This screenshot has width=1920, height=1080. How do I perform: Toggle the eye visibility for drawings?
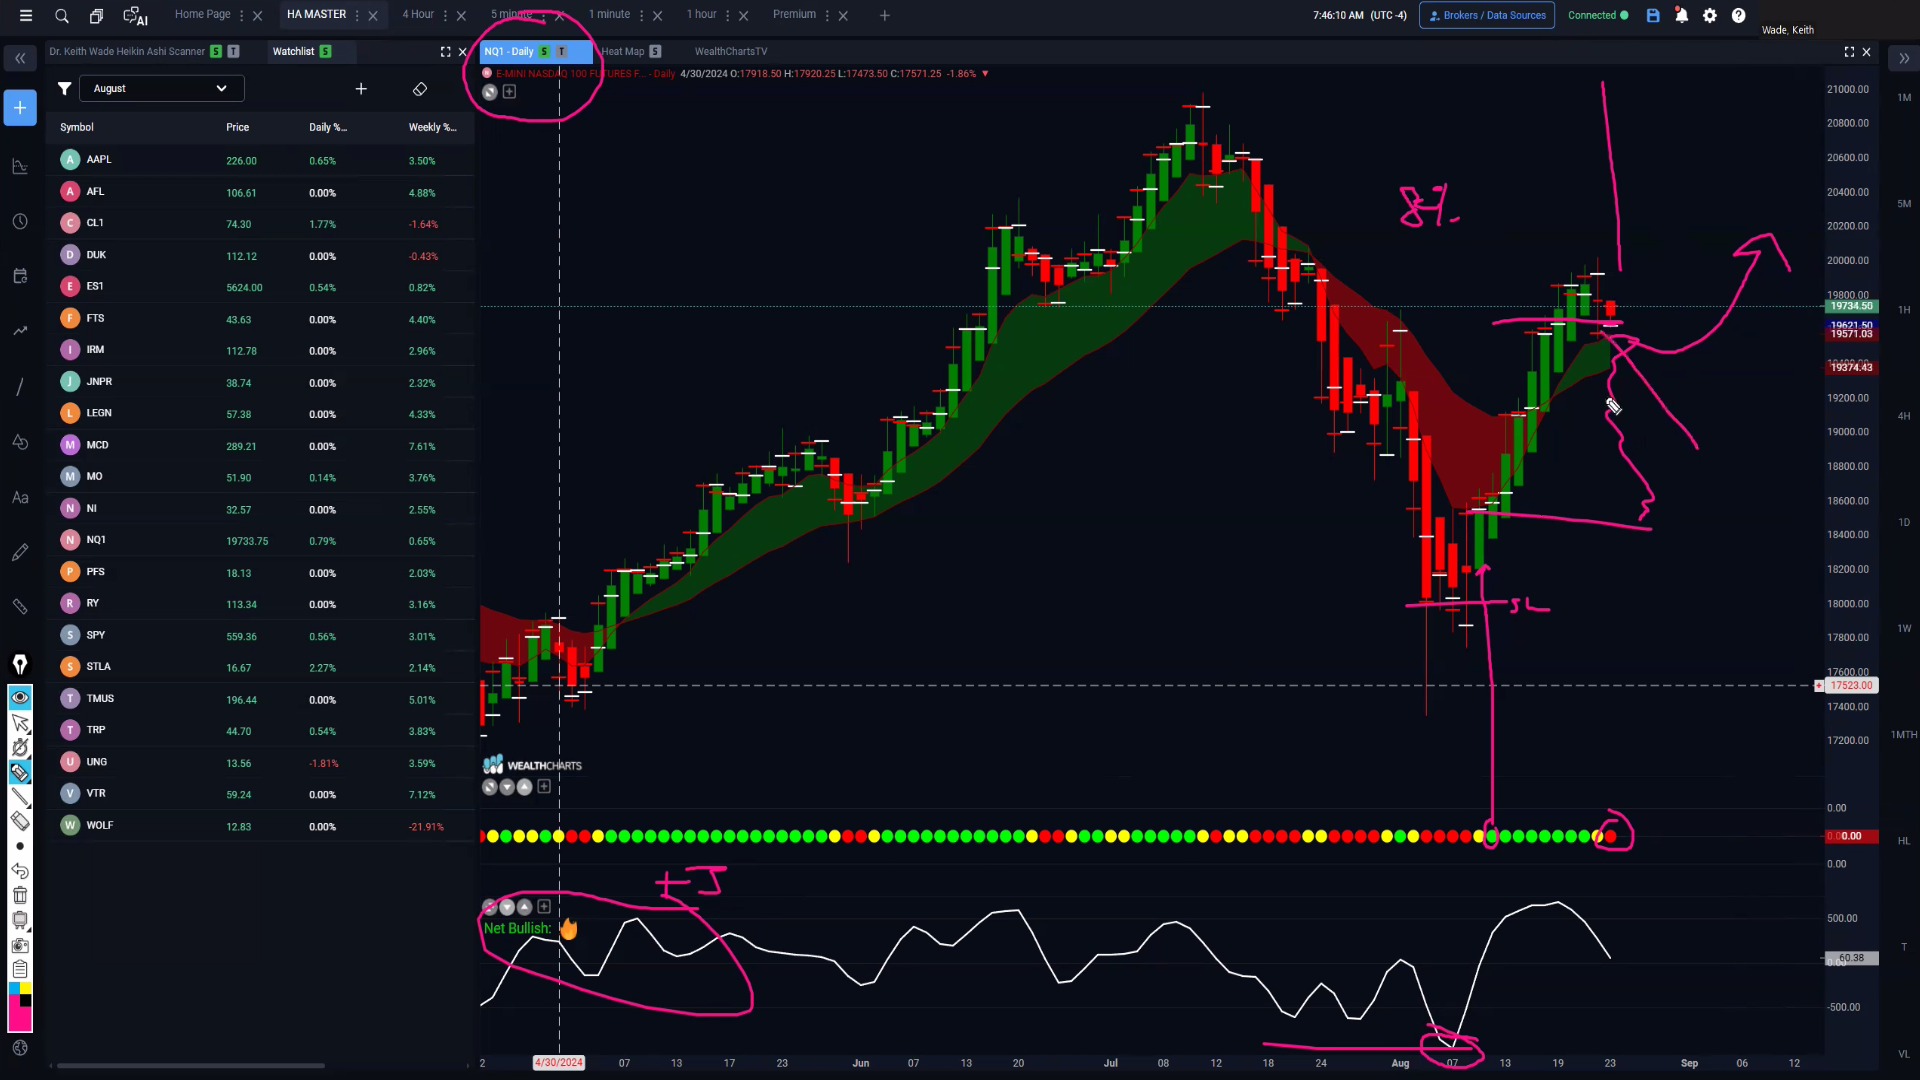coord(20,697)
